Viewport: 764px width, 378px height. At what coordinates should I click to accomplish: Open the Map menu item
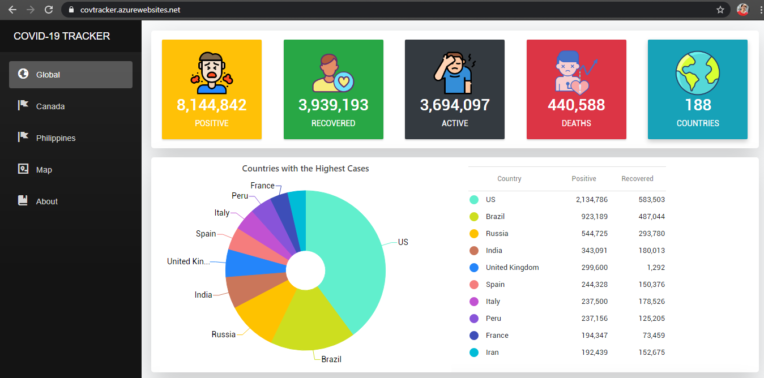(71, 170)
